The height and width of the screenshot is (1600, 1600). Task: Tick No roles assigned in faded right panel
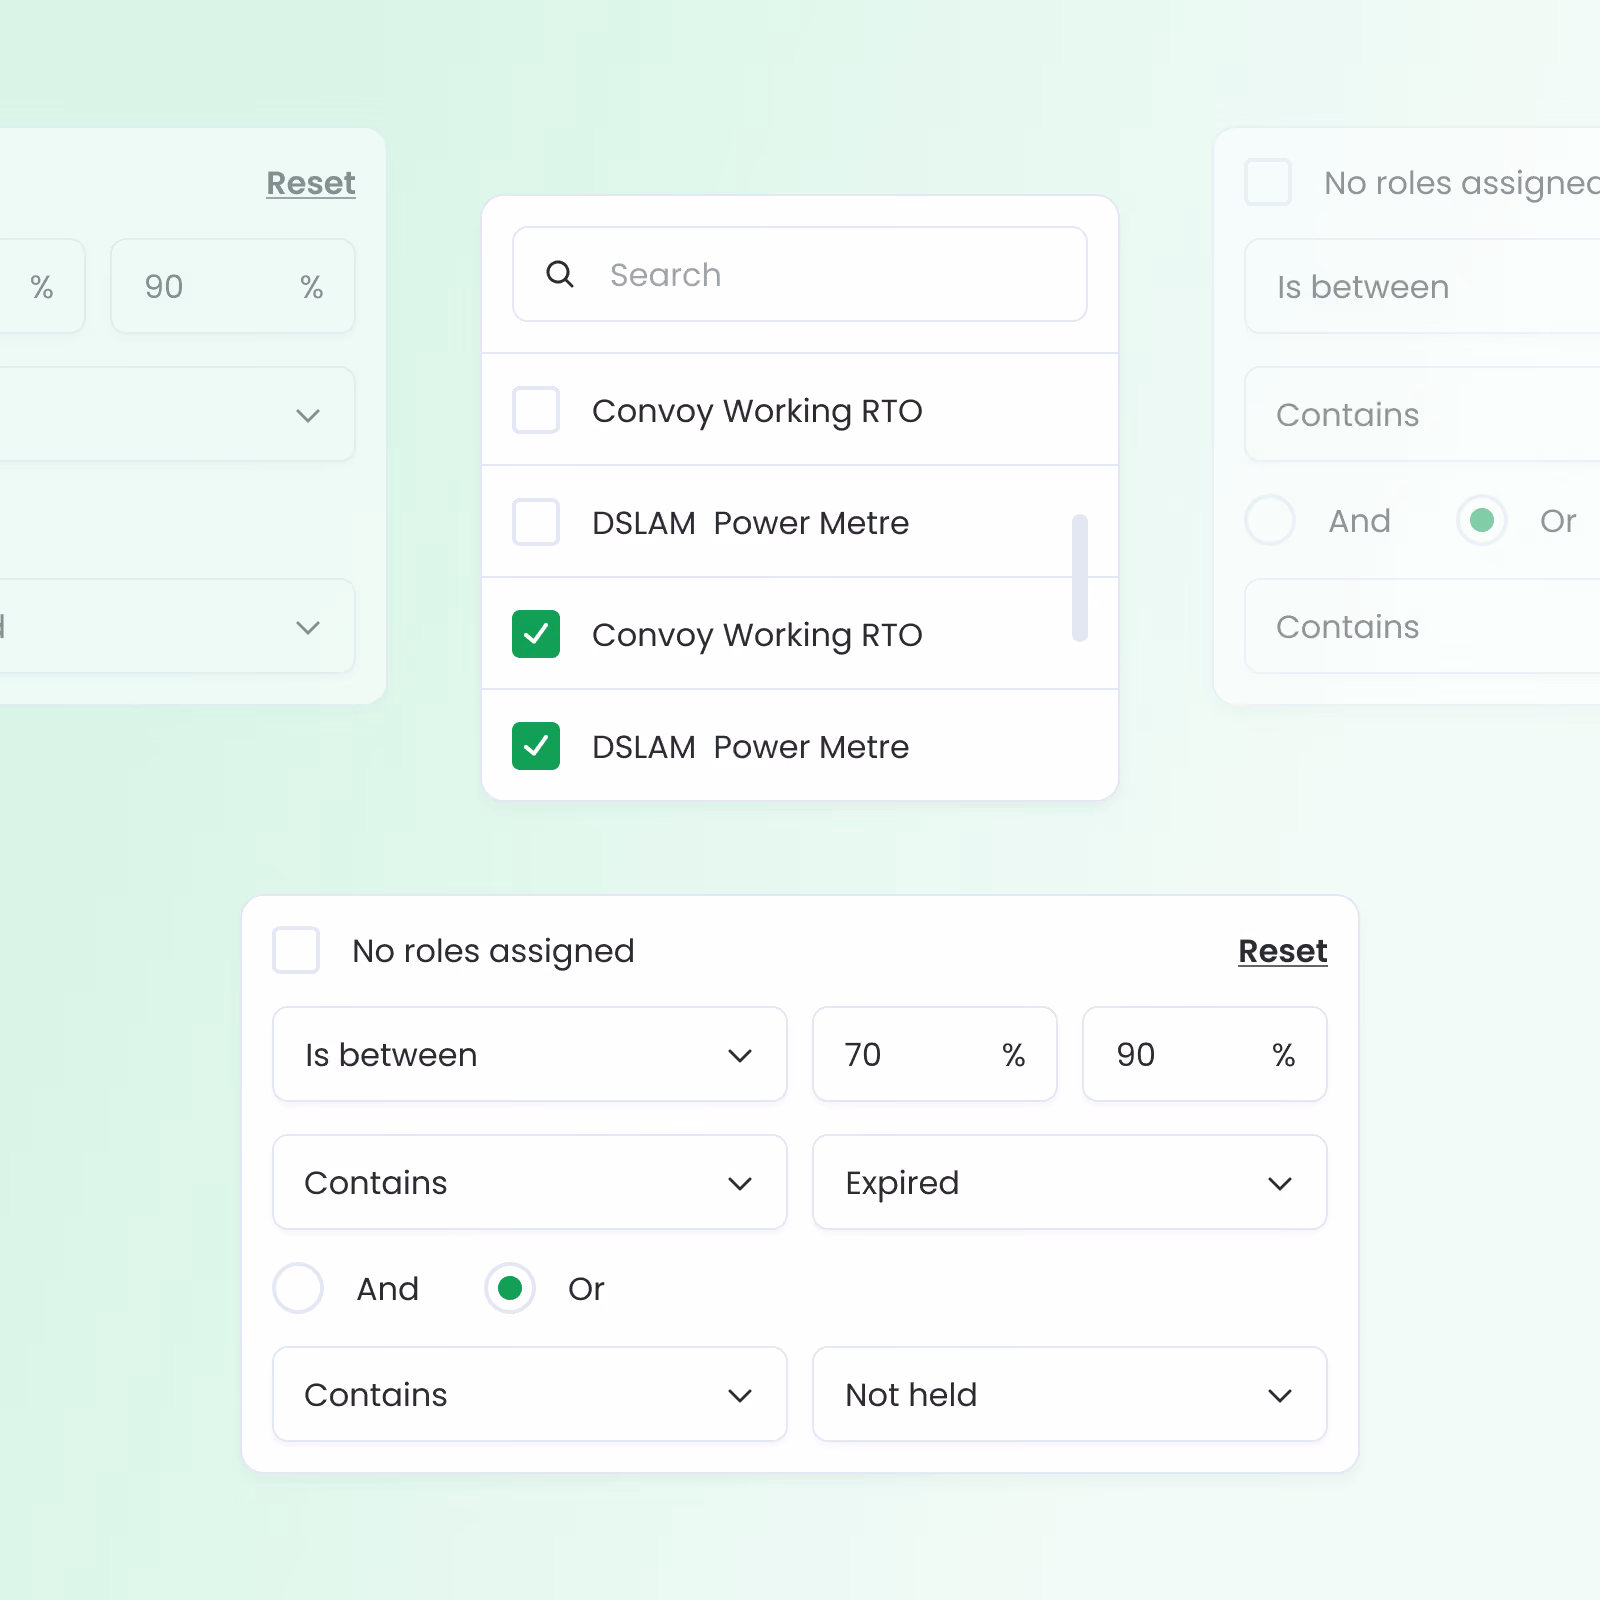[1268, 182]
